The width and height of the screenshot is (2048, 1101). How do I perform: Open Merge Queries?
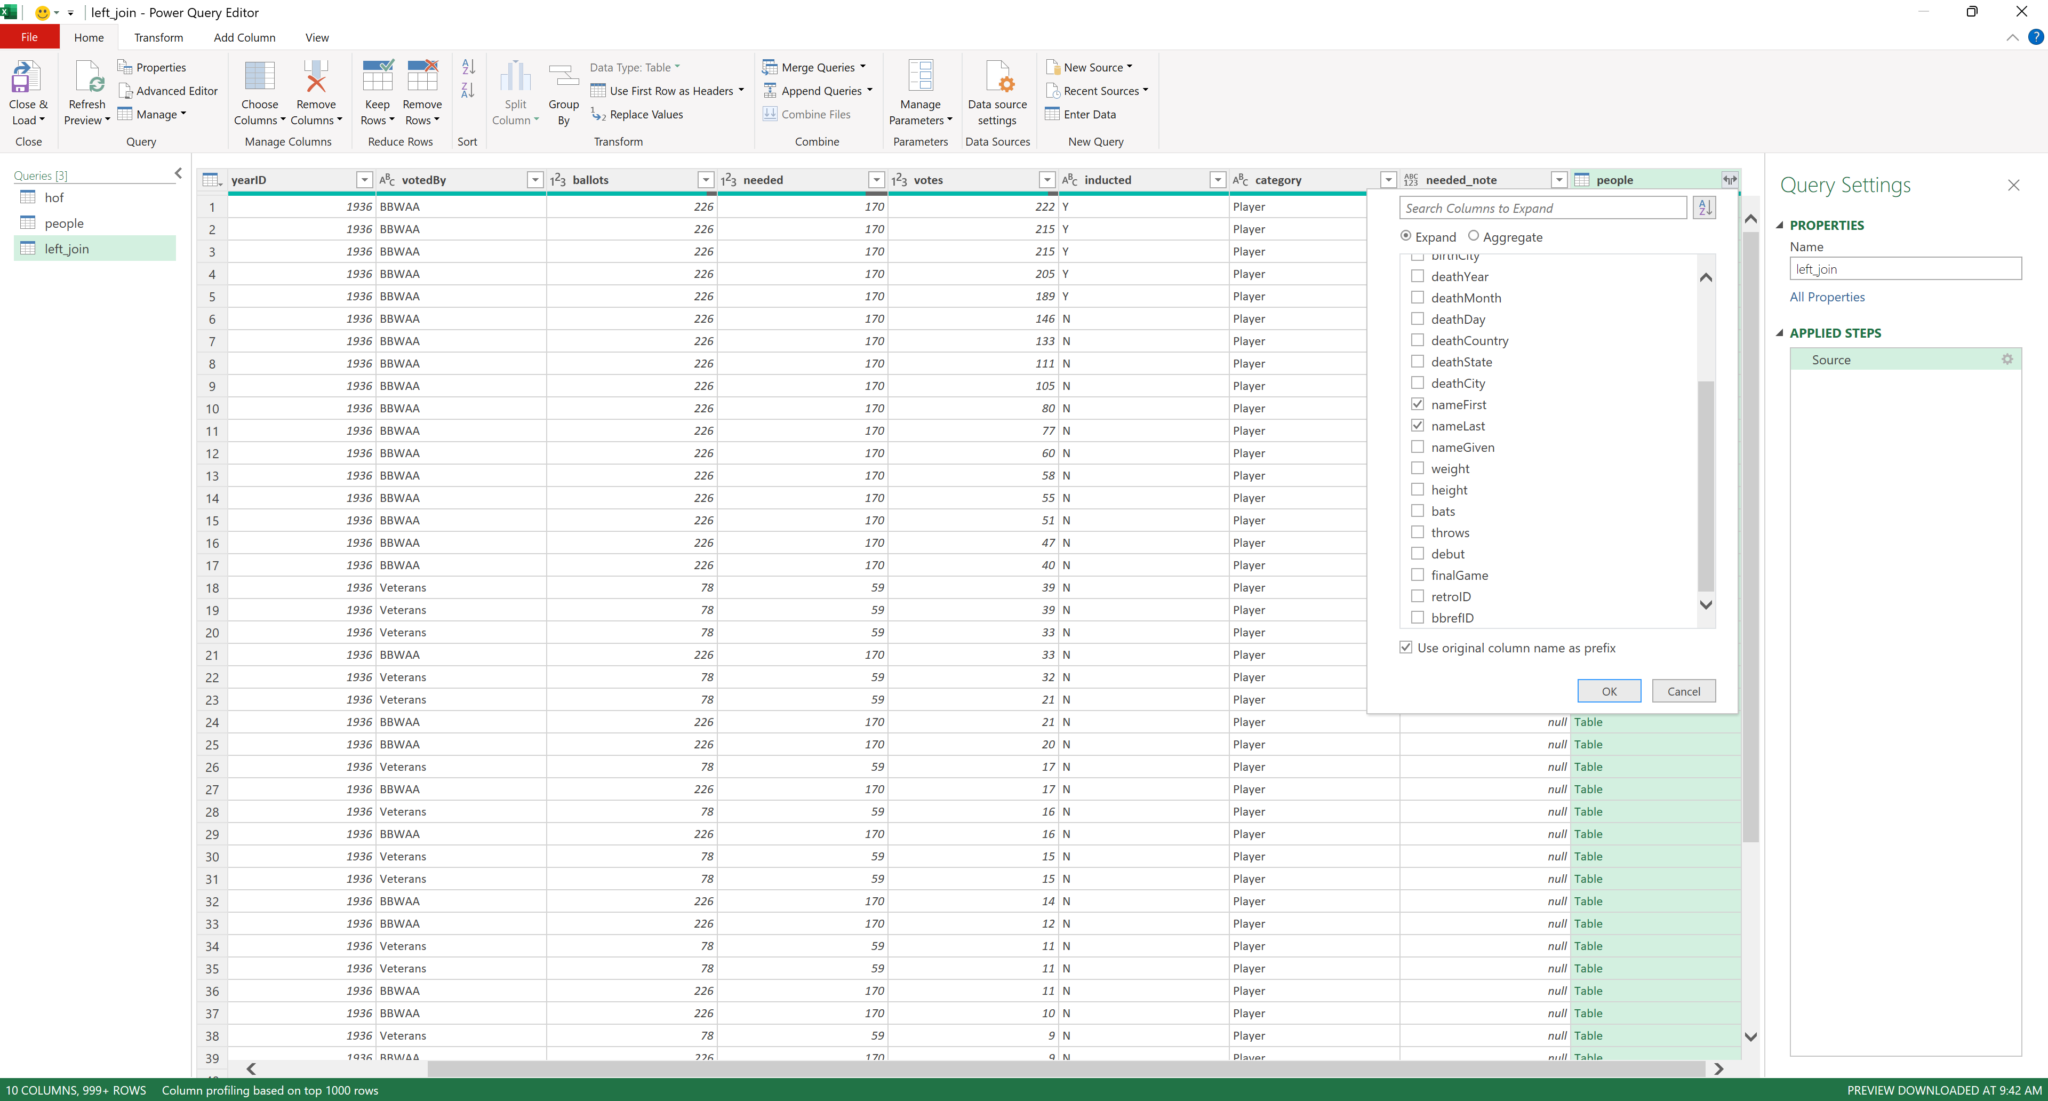(815, 67)
